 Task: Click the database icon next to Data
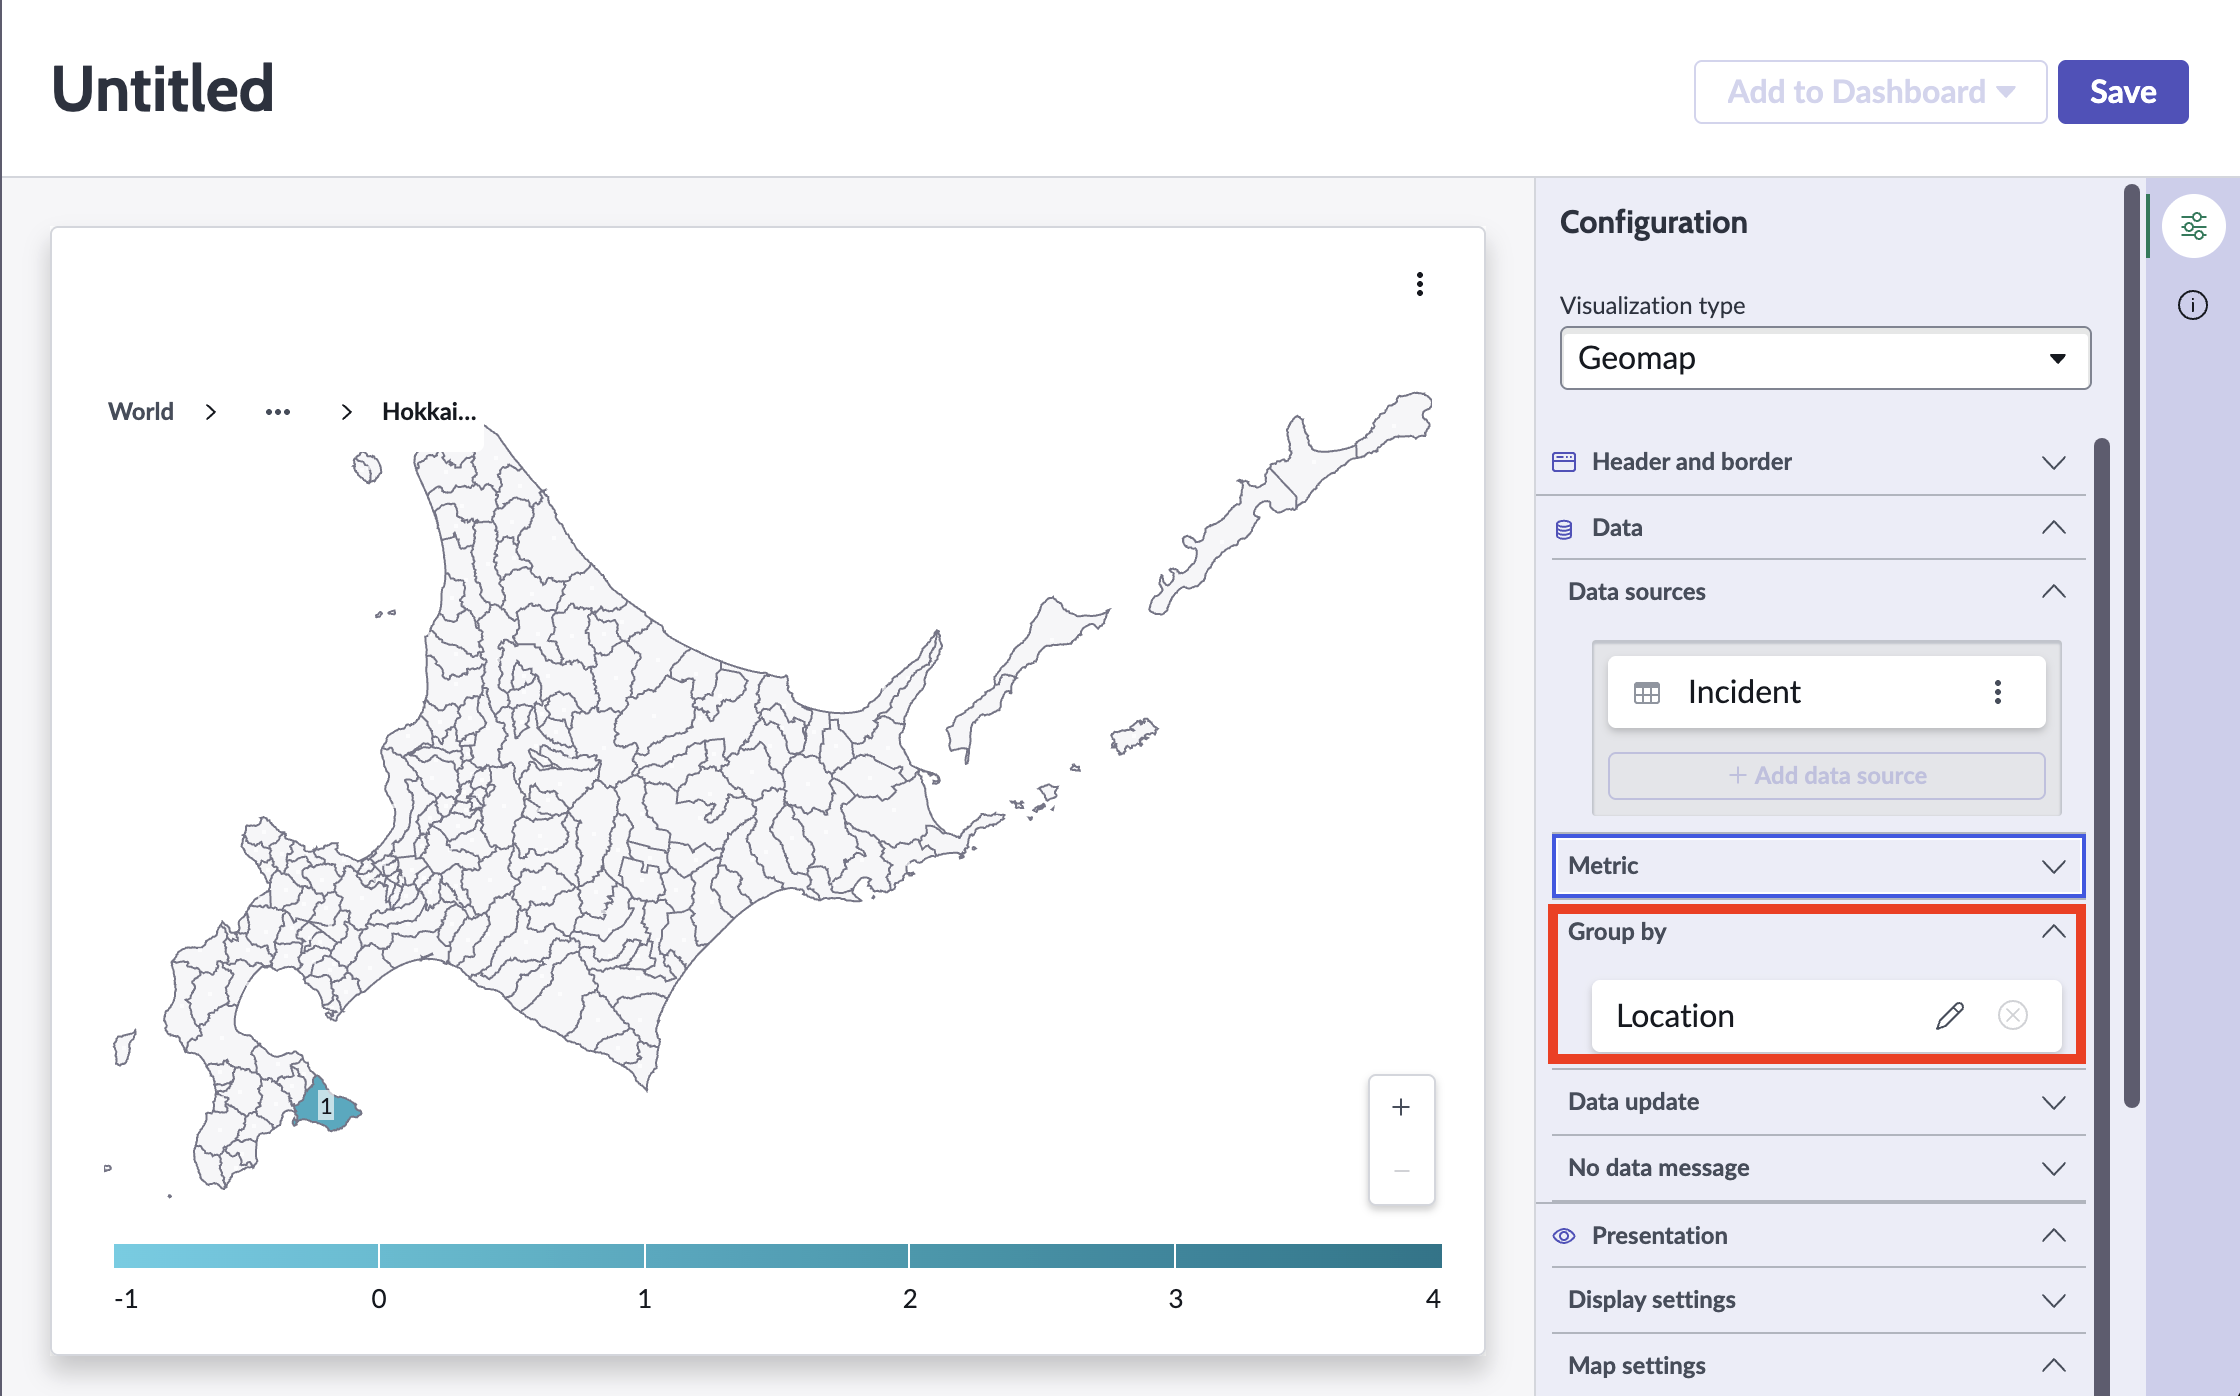click(1565, 528)
